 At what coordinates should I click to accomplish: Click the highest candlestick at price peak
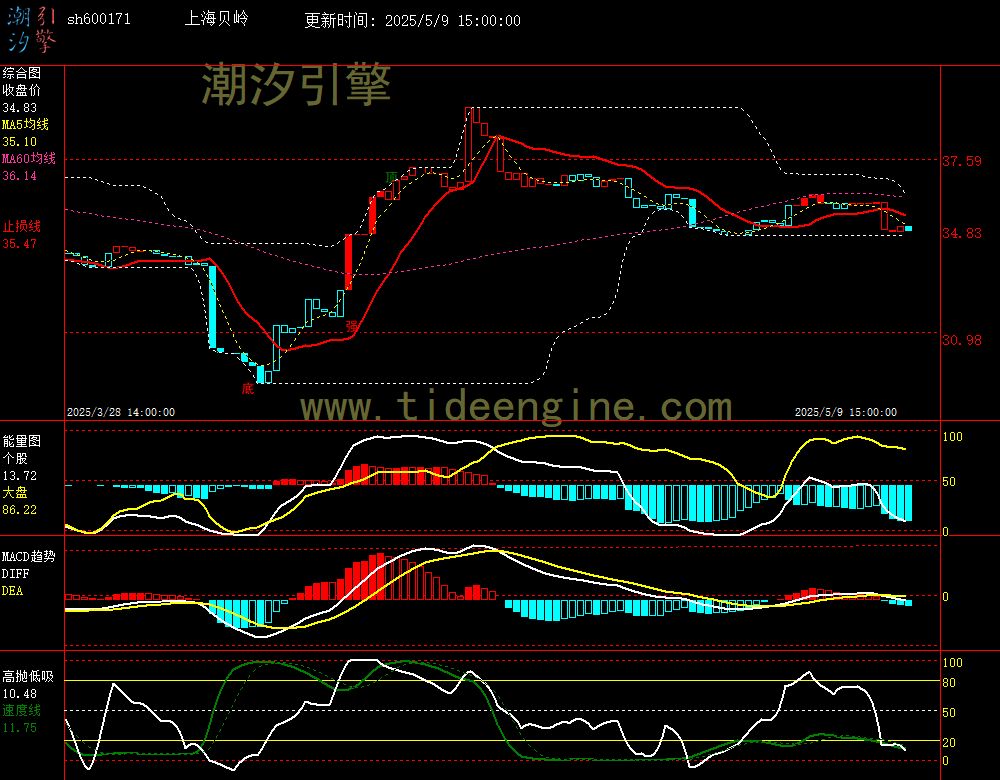coord(469,145)
